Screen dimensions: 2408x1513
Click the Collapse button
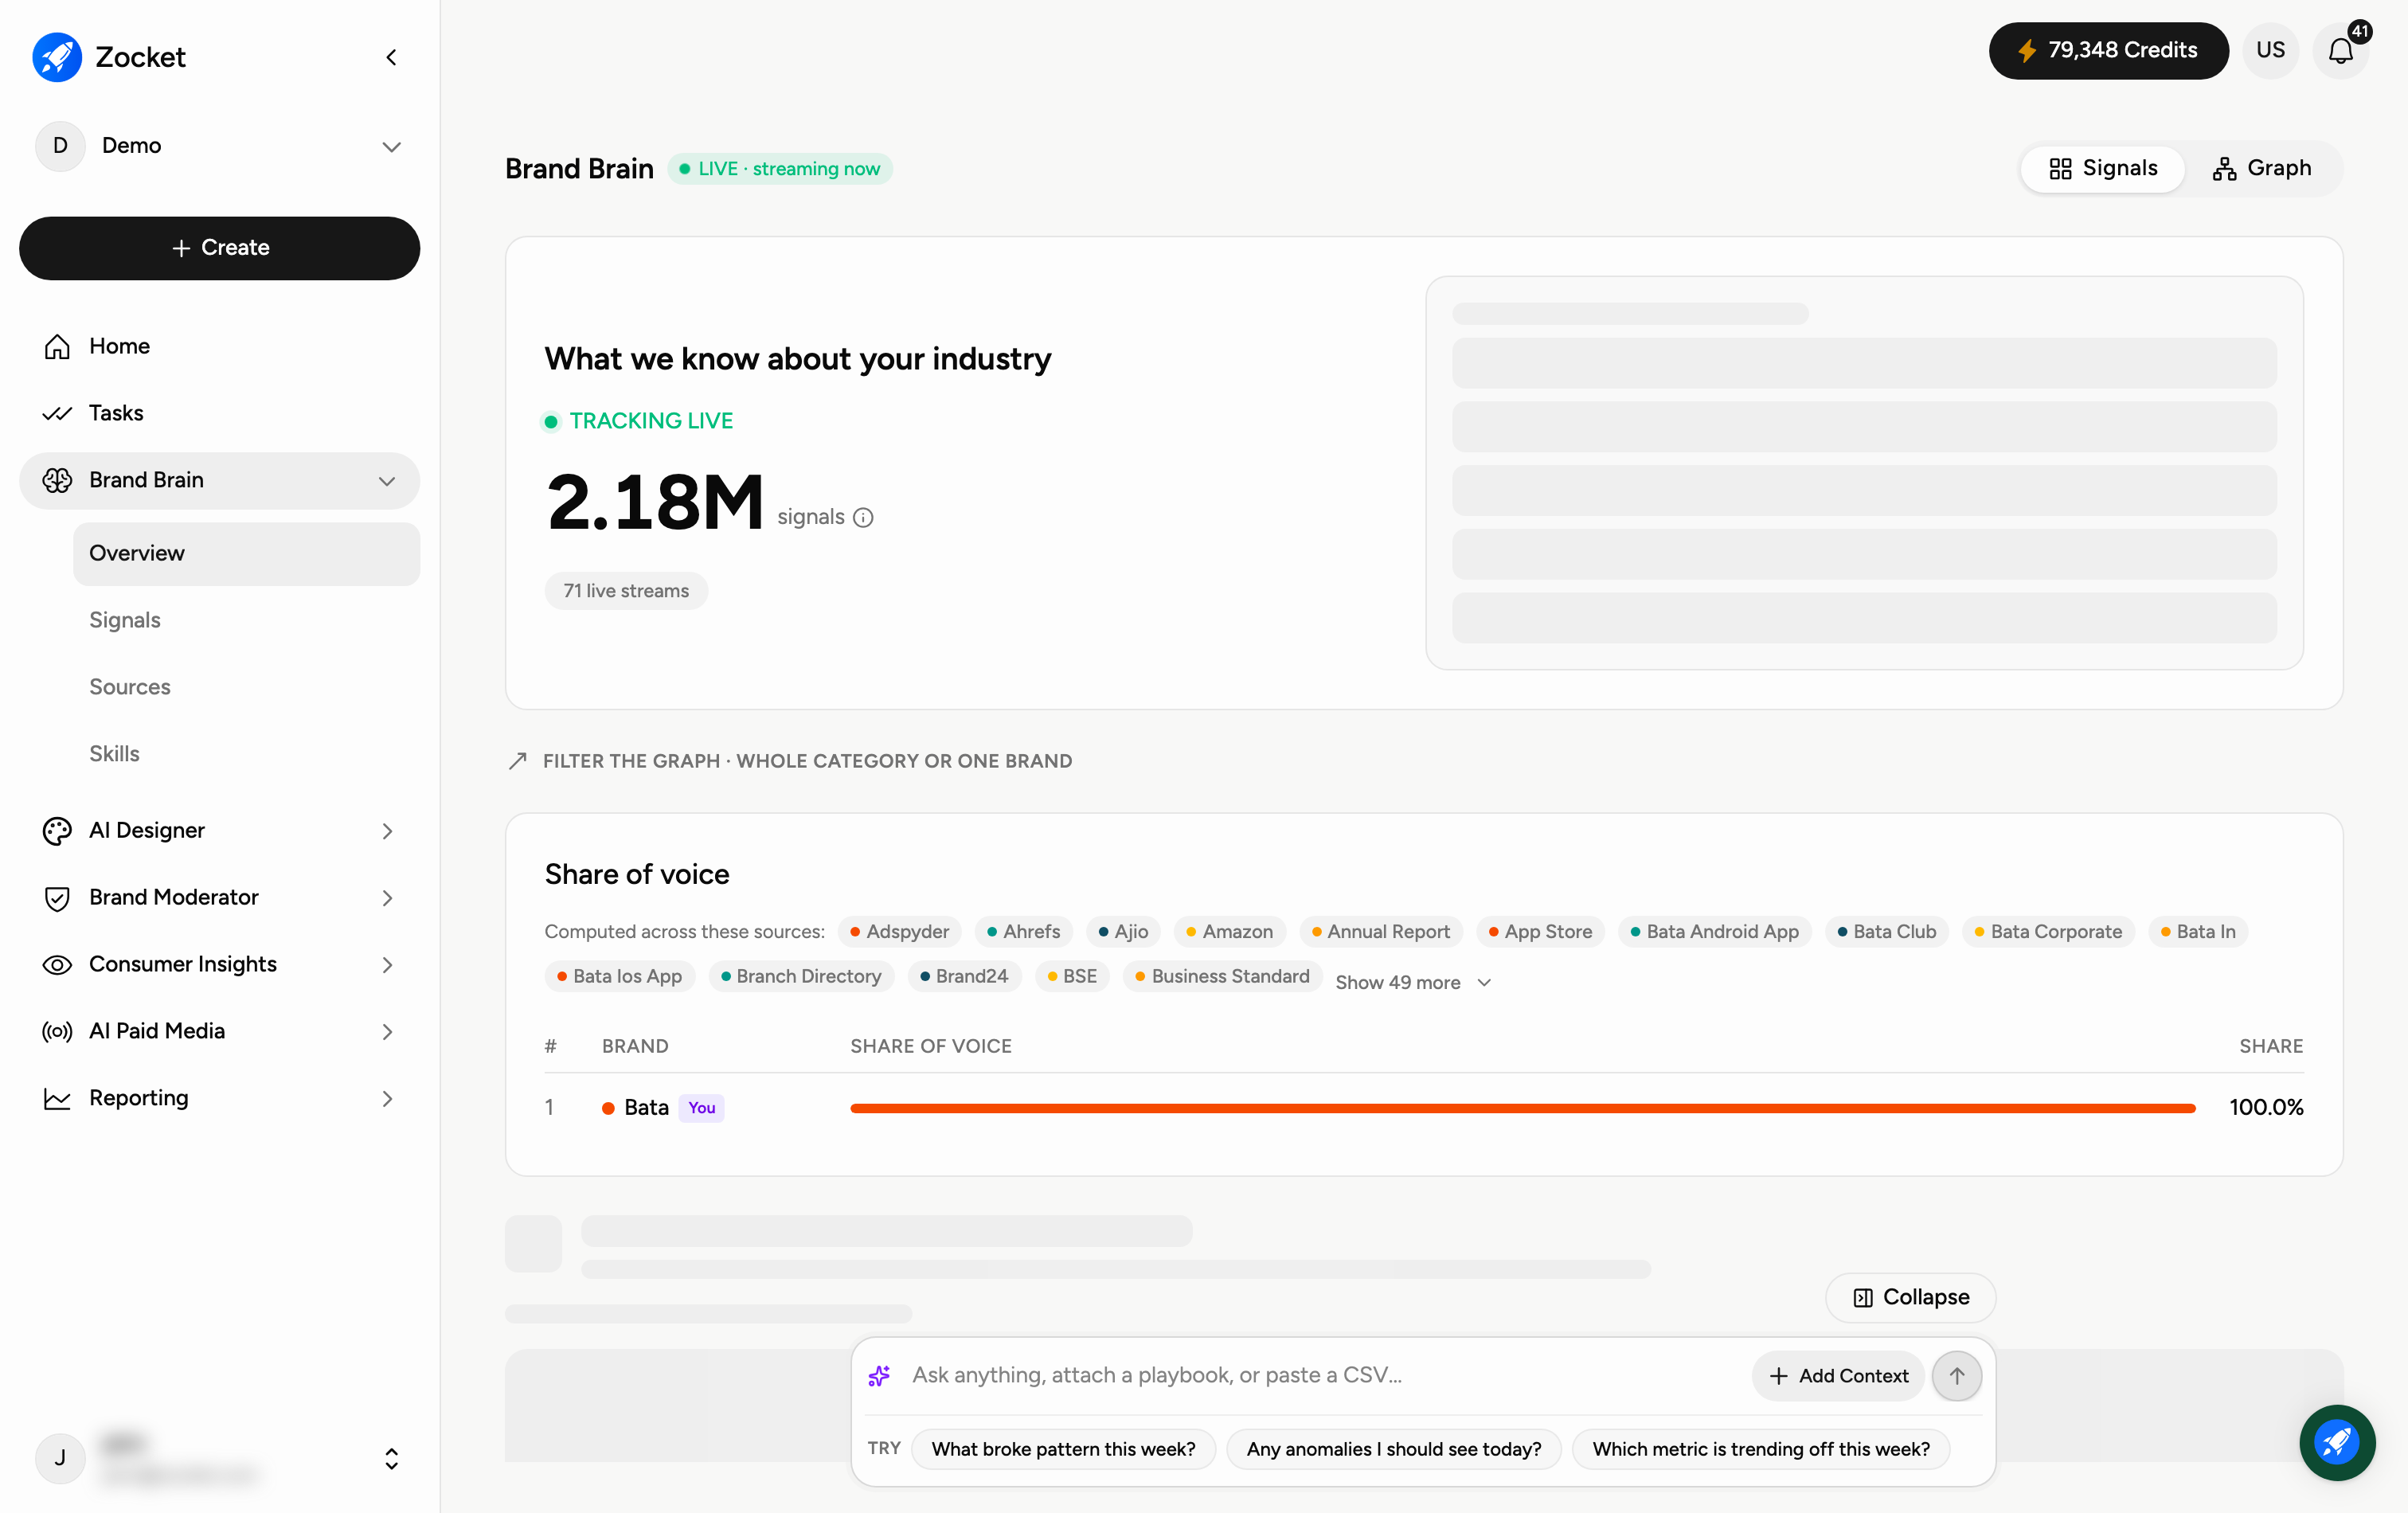pyautogui.click(x=1910, y=1297)
